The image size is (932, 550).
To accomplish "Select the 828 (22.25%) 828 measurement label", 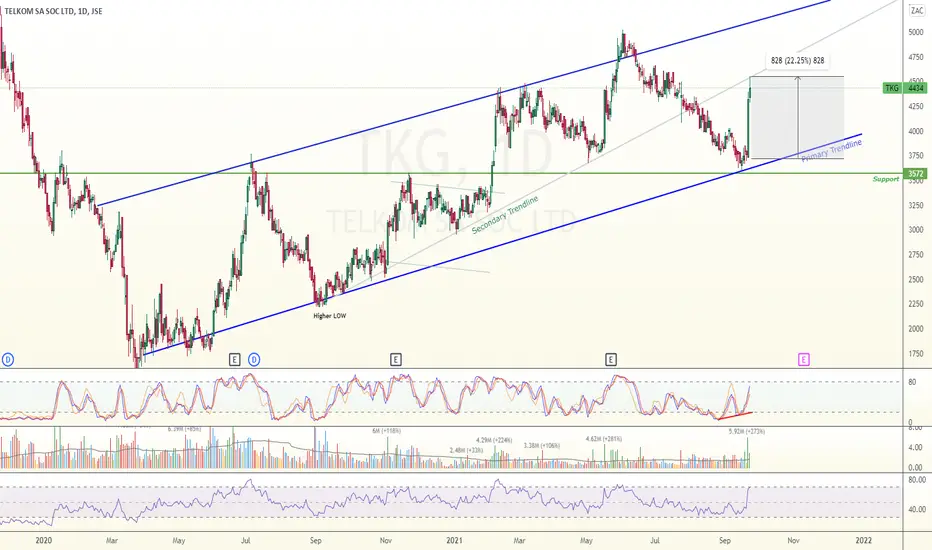I will (797, 61).
